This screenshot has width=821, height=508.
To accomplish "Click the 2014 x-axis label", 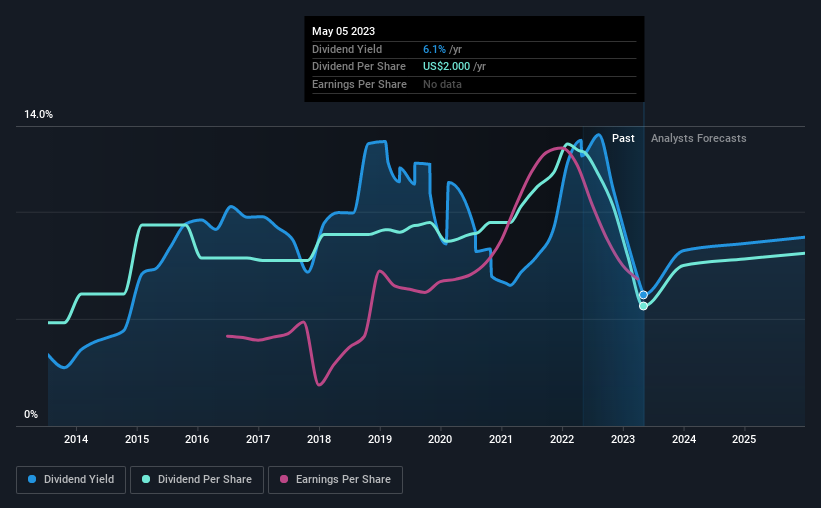I will pos(76,439).
